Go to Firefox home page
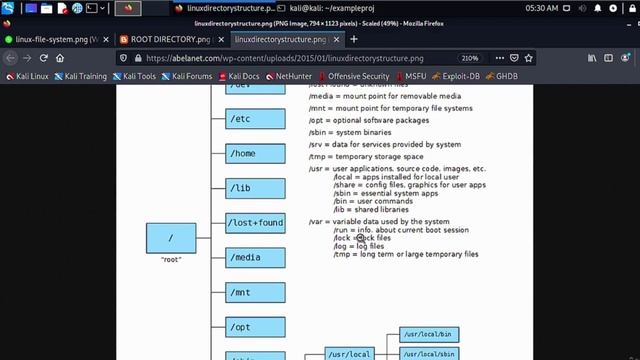The image size is (640, 360). pos(60,58)
